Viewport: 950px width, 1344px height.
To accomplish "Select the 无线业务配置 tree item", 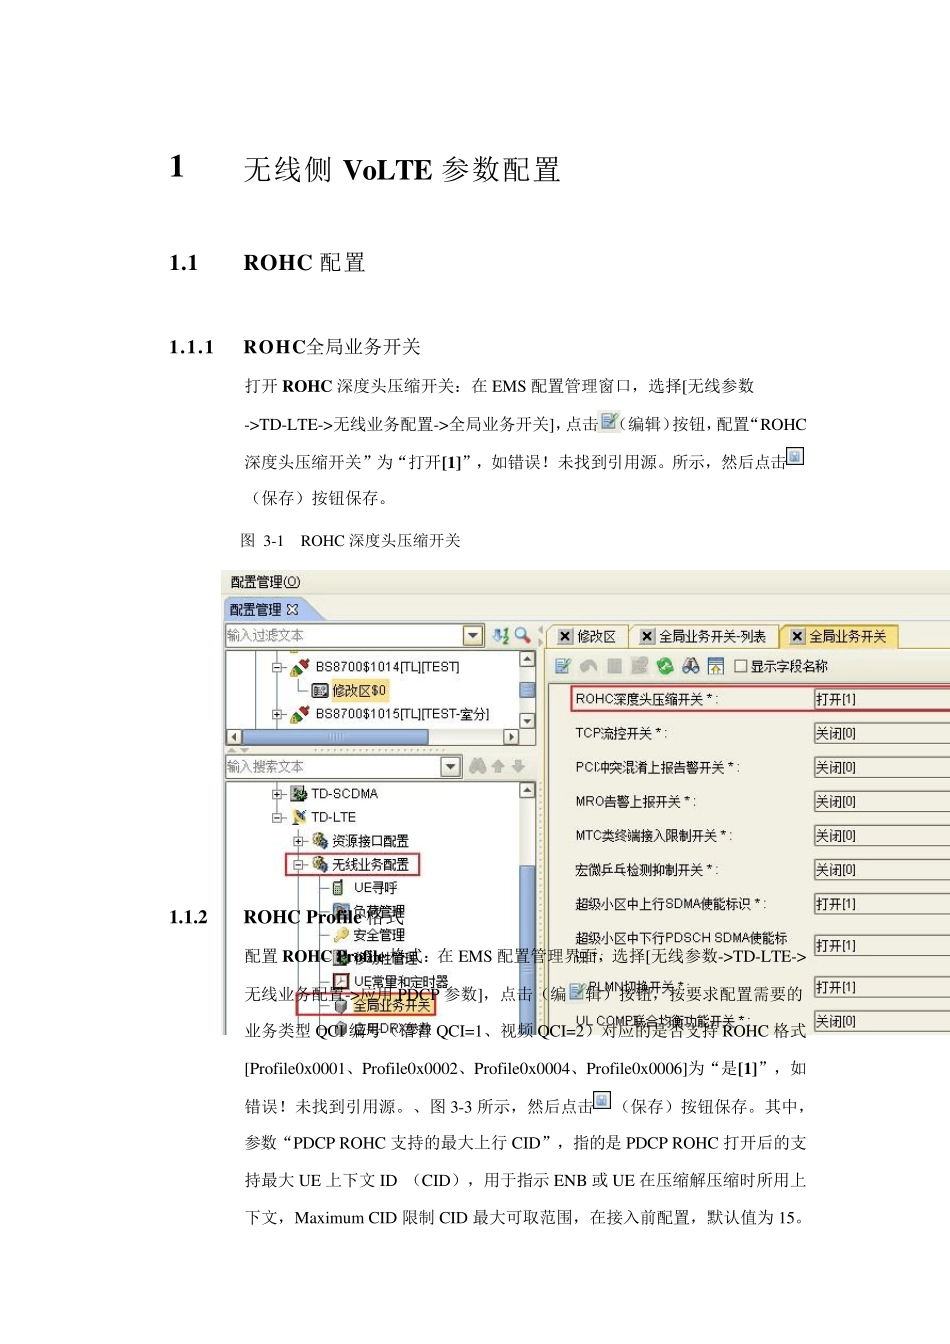I will click(x=370, y=864).
